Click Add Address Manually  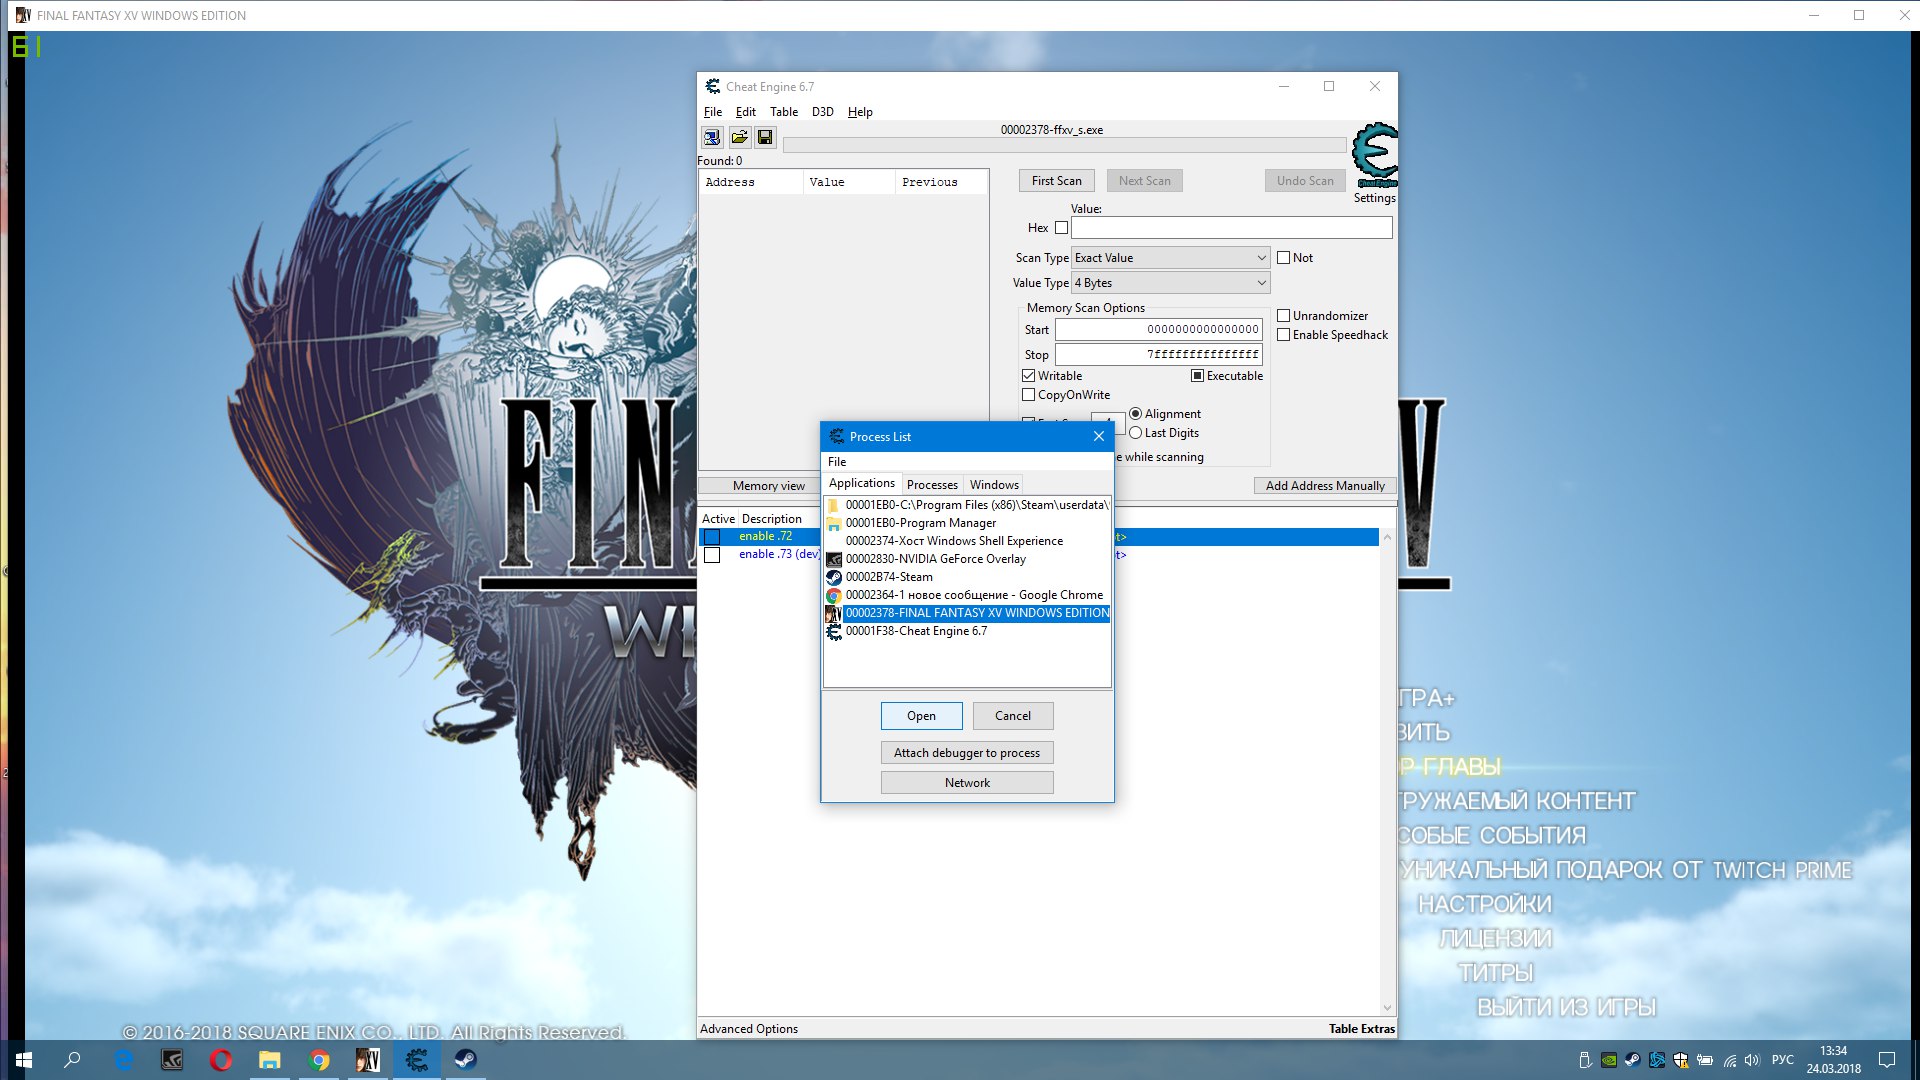(1325, 486)
